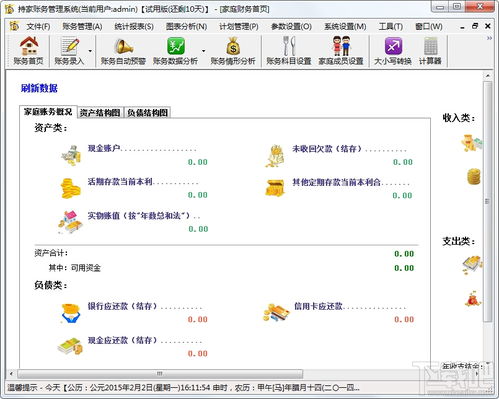
Task: Select the 账务数据分析 chart icon
Action: (x=176, y=46)
